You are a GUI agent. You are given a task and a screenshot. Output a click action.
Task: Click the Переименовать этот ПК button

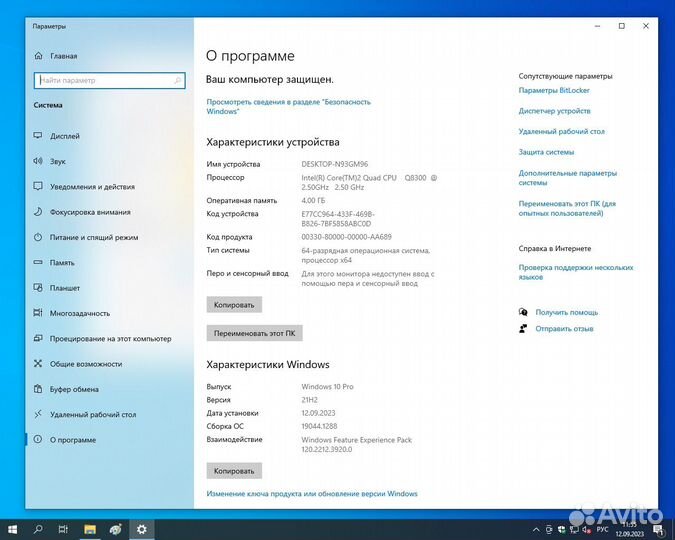[254, 333]
